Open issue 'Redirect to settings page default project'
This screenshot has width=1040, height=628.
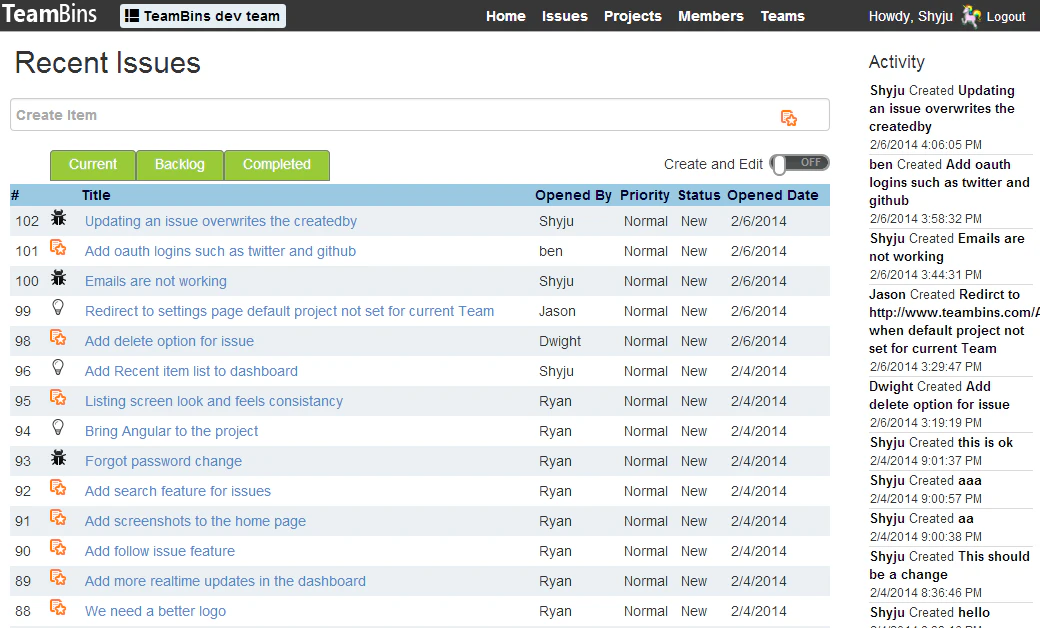point(289,311)
